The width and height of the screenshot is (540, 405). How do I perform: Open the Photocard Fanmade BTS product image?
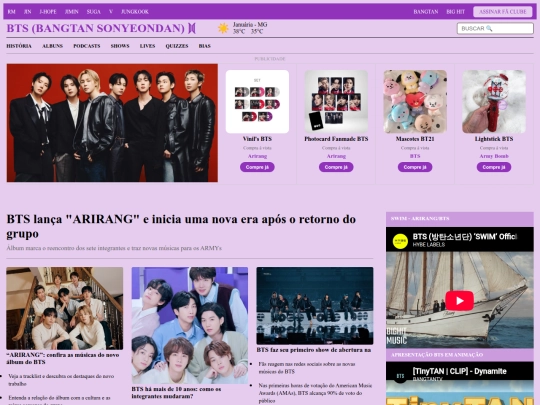336,102
